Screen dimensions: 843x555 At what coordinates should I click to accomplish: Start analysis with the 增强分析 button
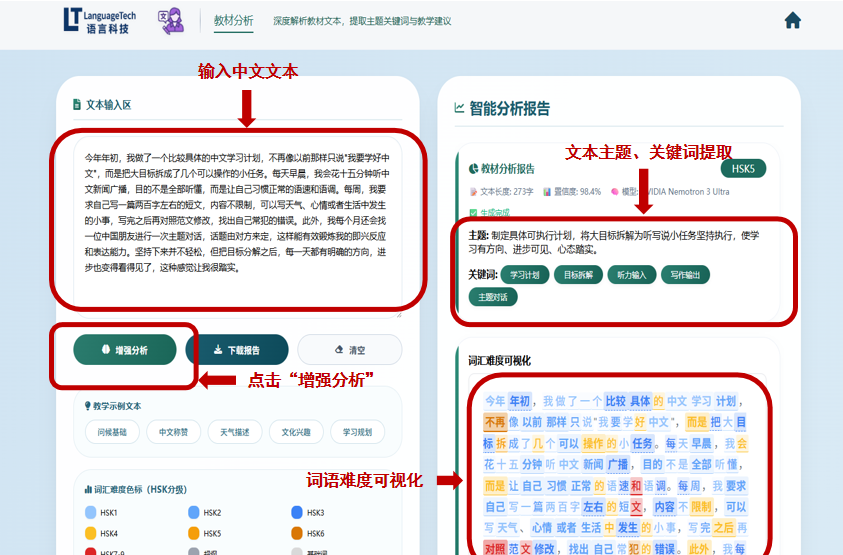point(125,350)
